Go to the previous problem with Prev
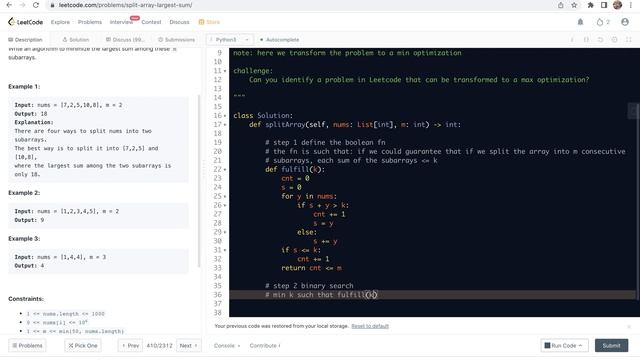Image resolution: width=640 pixels, height=360 pixels. 131,346
